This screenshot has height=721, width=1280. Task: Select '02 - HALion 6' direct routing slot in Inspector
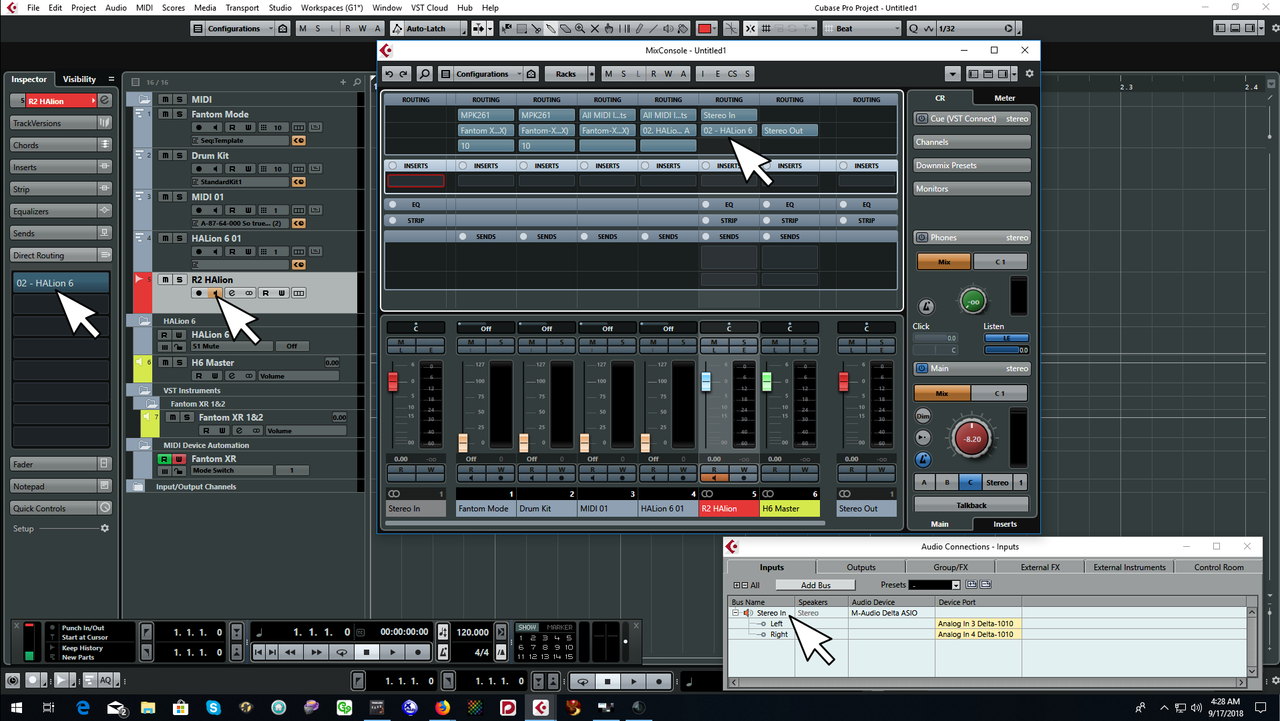[60, 283]
